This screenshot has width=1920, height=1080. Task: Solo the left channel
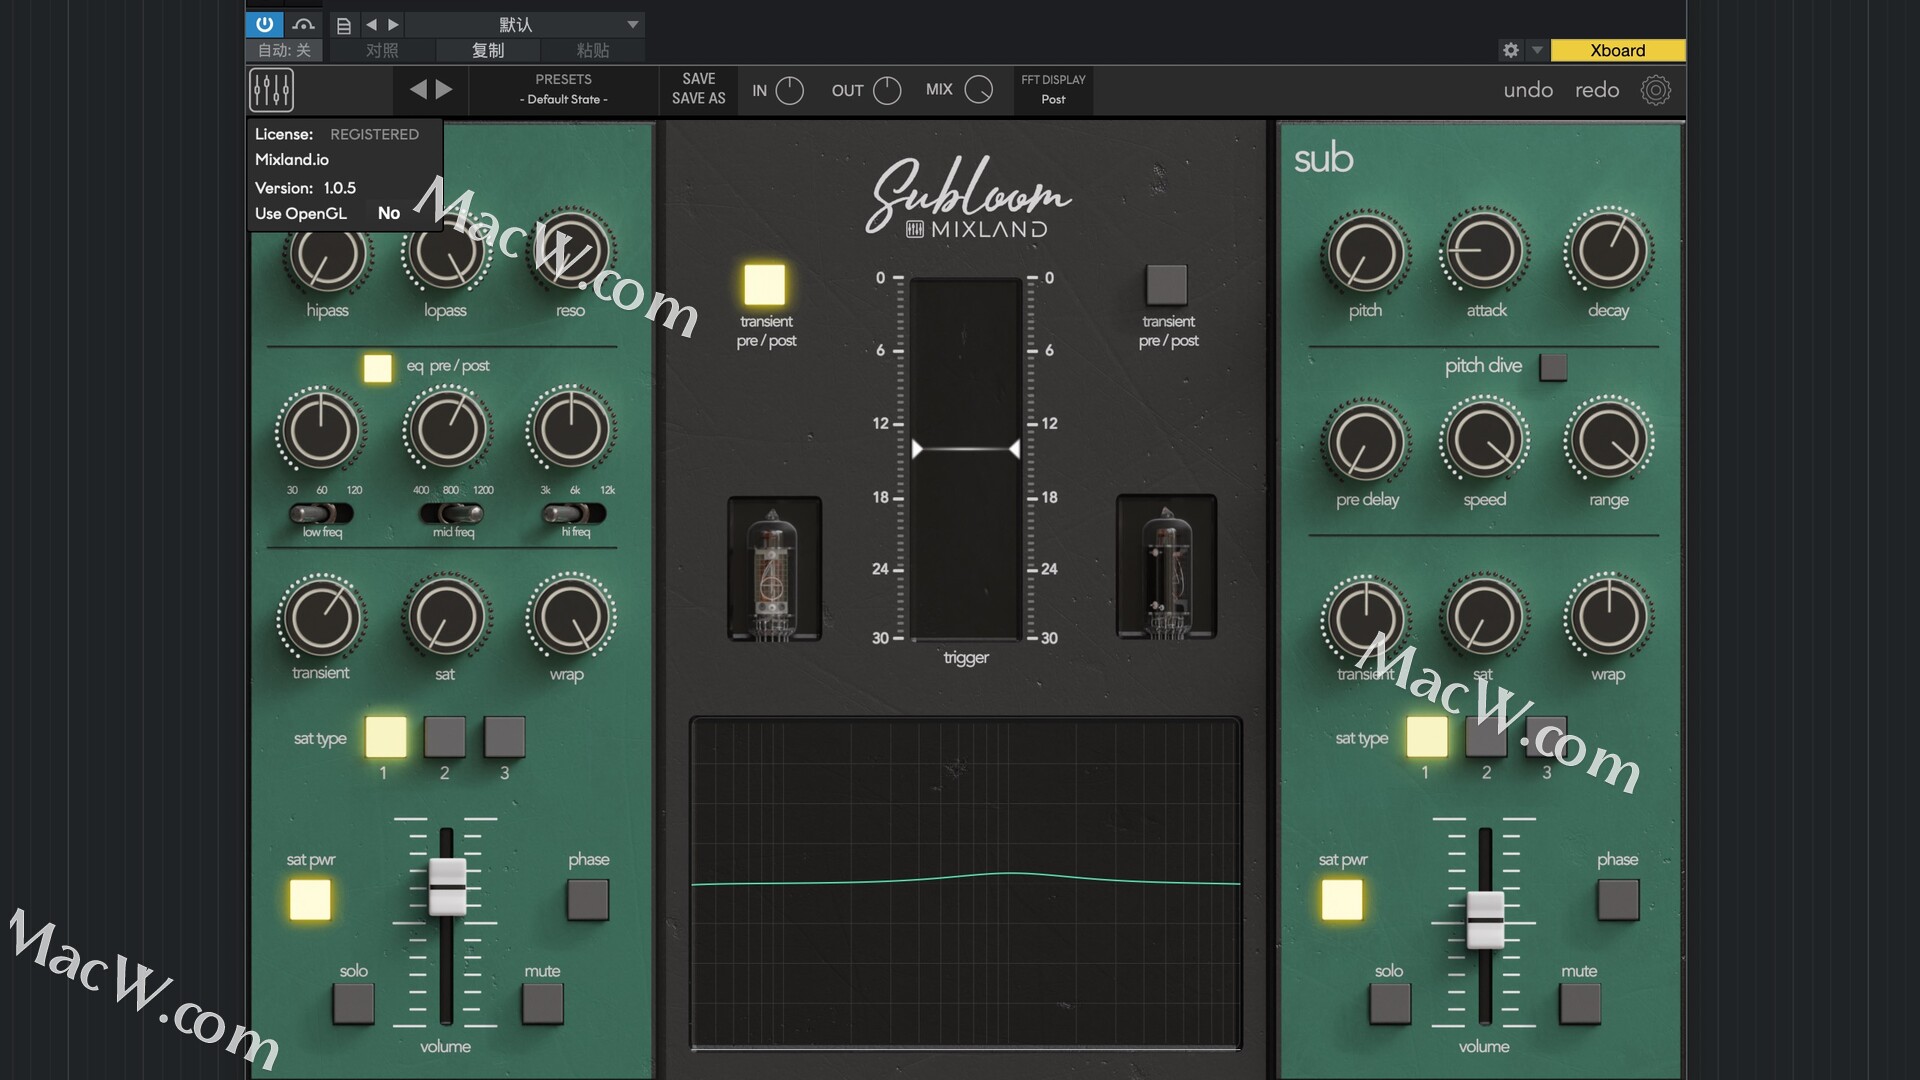354,1004
